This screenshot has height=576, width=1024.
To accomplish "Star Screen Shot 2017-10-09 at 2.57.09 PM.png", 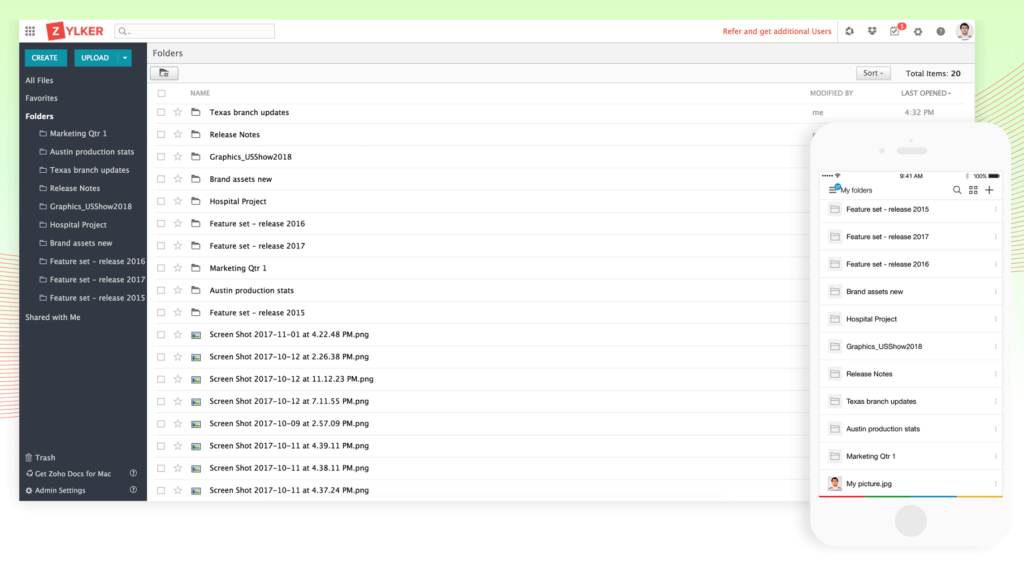I will 178,423.
